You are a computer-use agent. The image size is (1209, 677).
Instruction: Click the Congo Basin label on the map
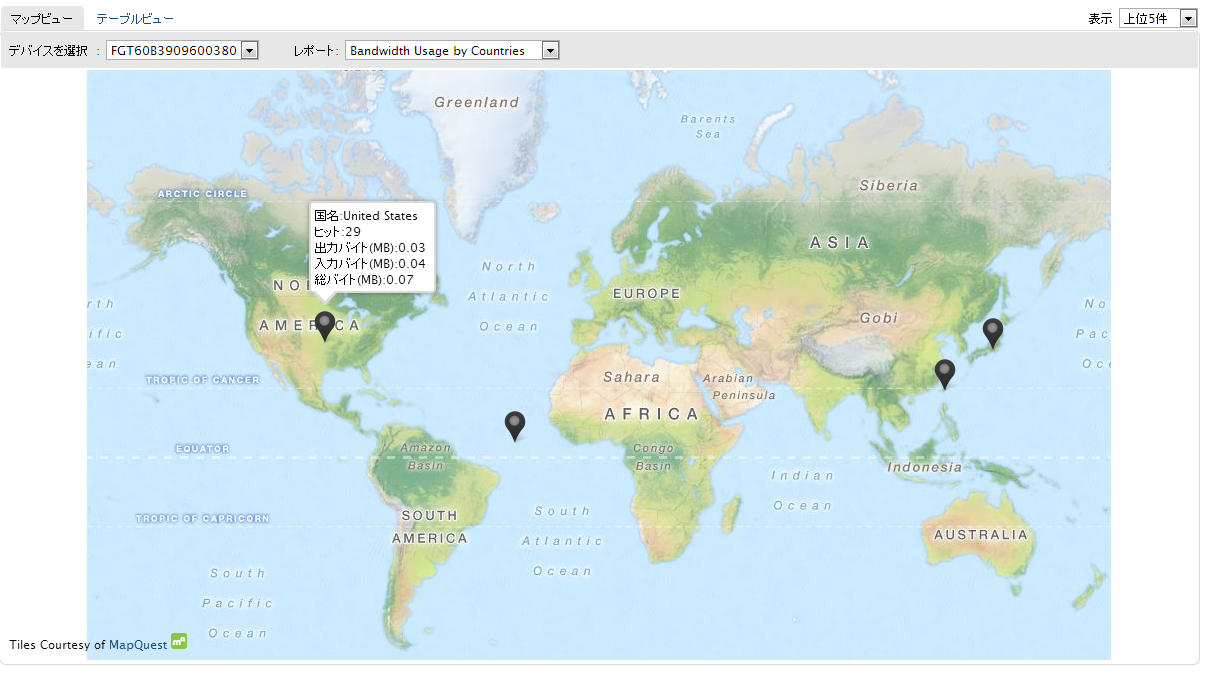[x=653, y=457]
